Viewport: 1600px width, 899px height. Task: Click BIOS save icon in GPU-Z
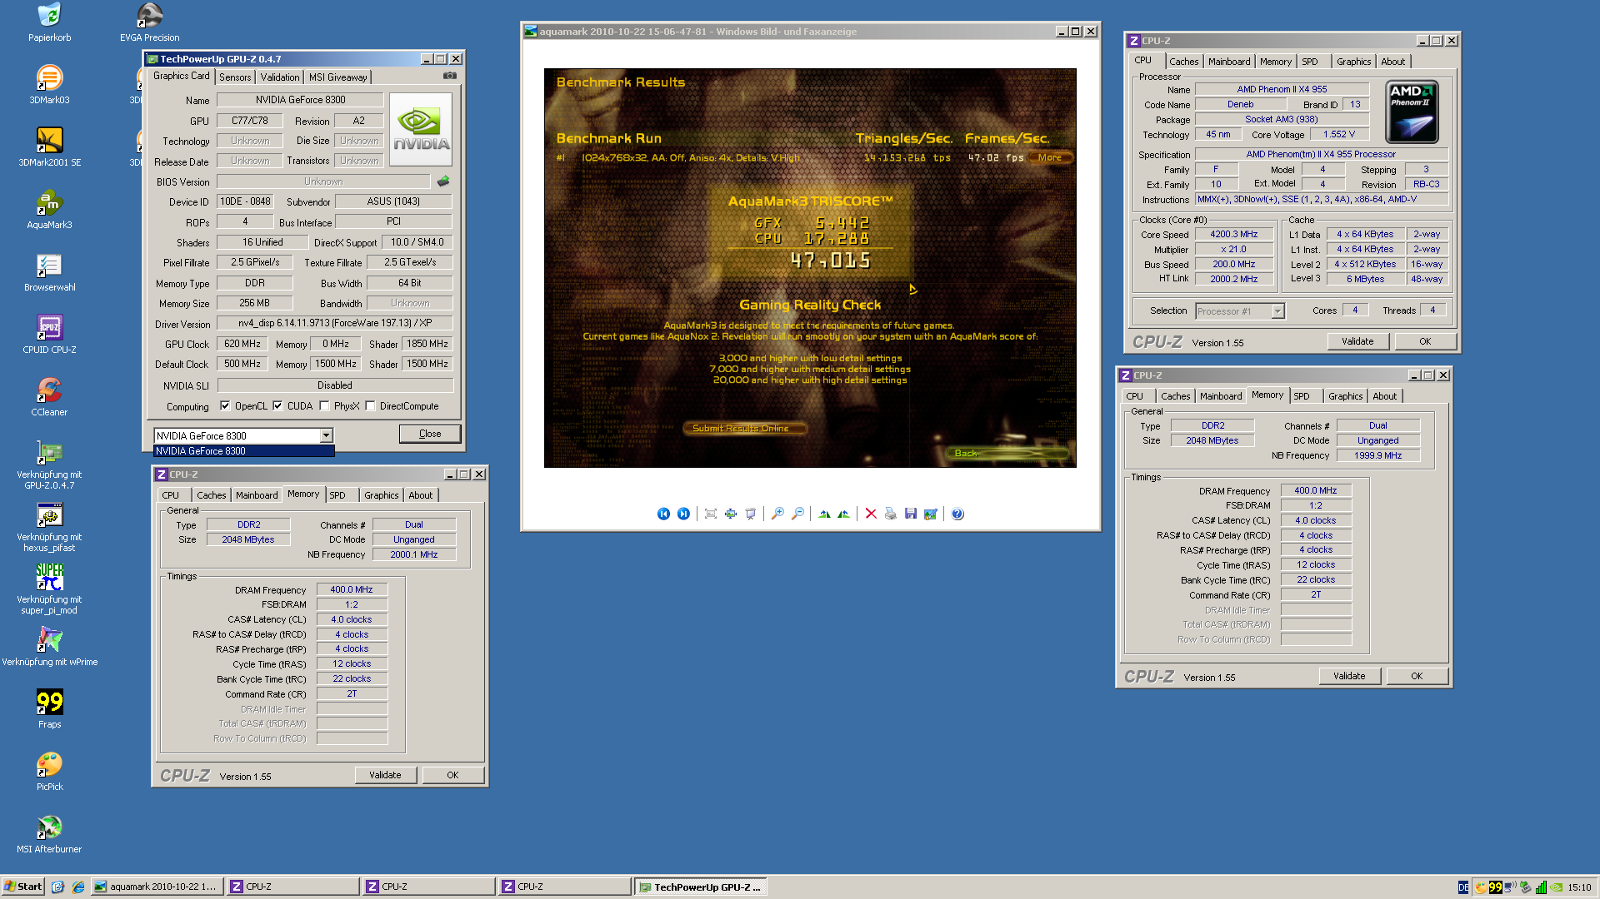click(443, 181)
